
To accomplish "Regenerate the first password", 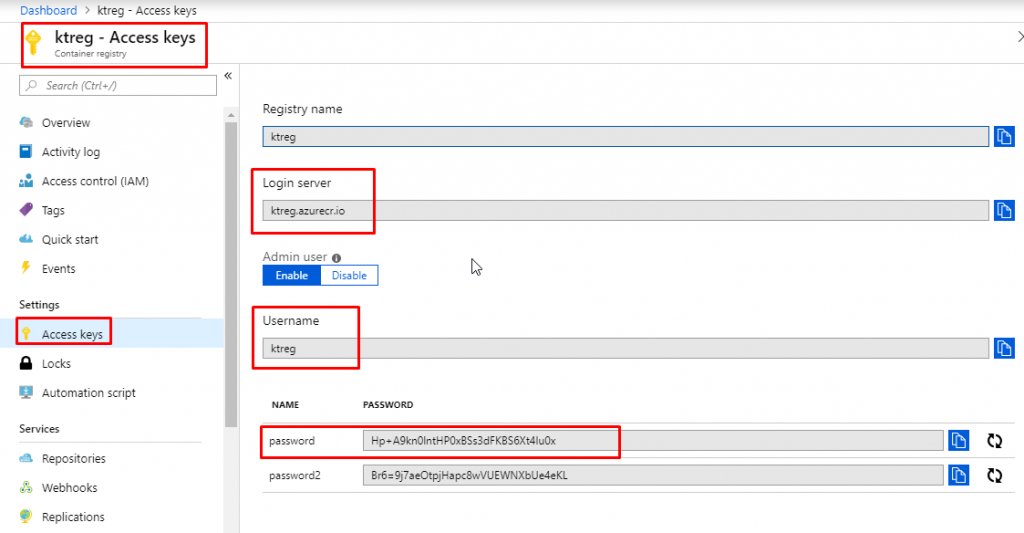I will [x=995, y=441].
